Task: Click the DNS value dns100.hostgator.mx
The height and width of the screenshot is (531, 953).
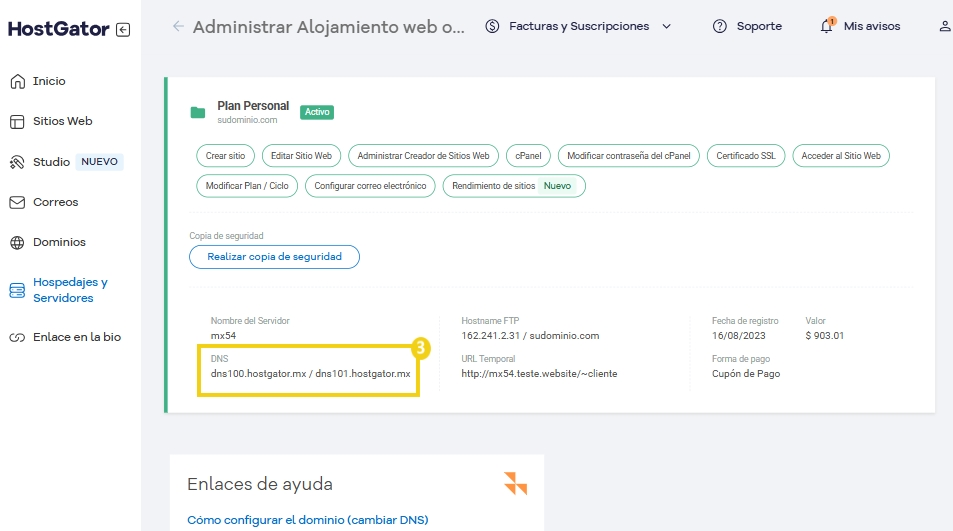Action: coord(258,374)
